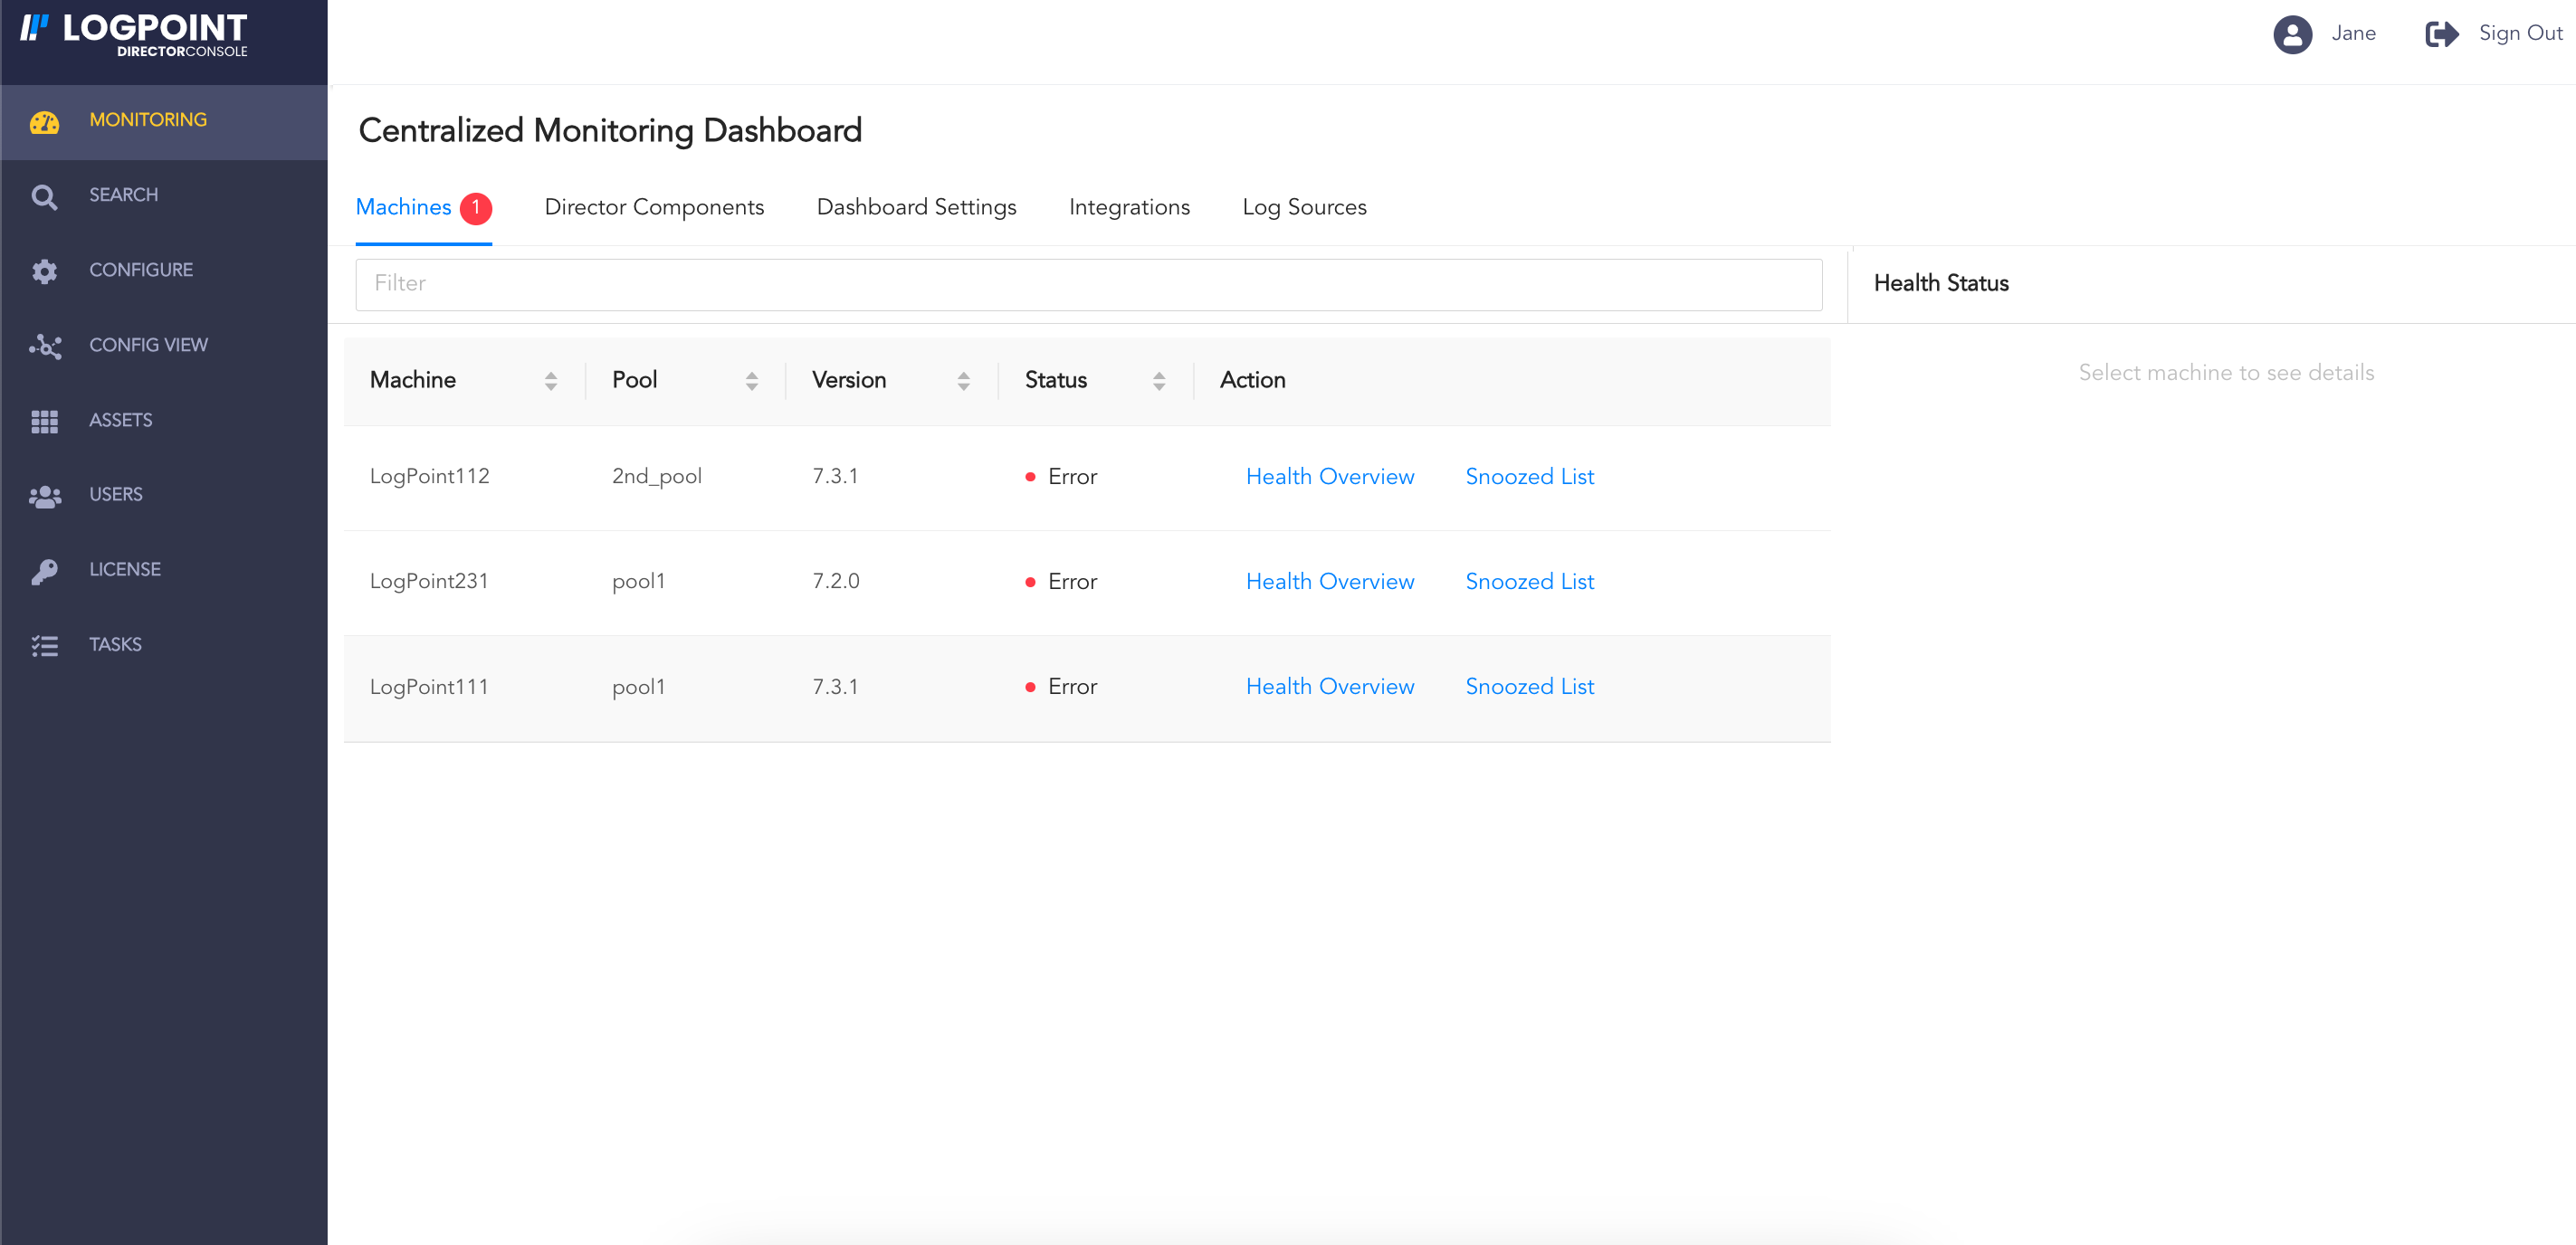Open the Log Sources tab
Image resolution: width=2576 pixels, height=1245 pixels.
tap(1304, 207)
